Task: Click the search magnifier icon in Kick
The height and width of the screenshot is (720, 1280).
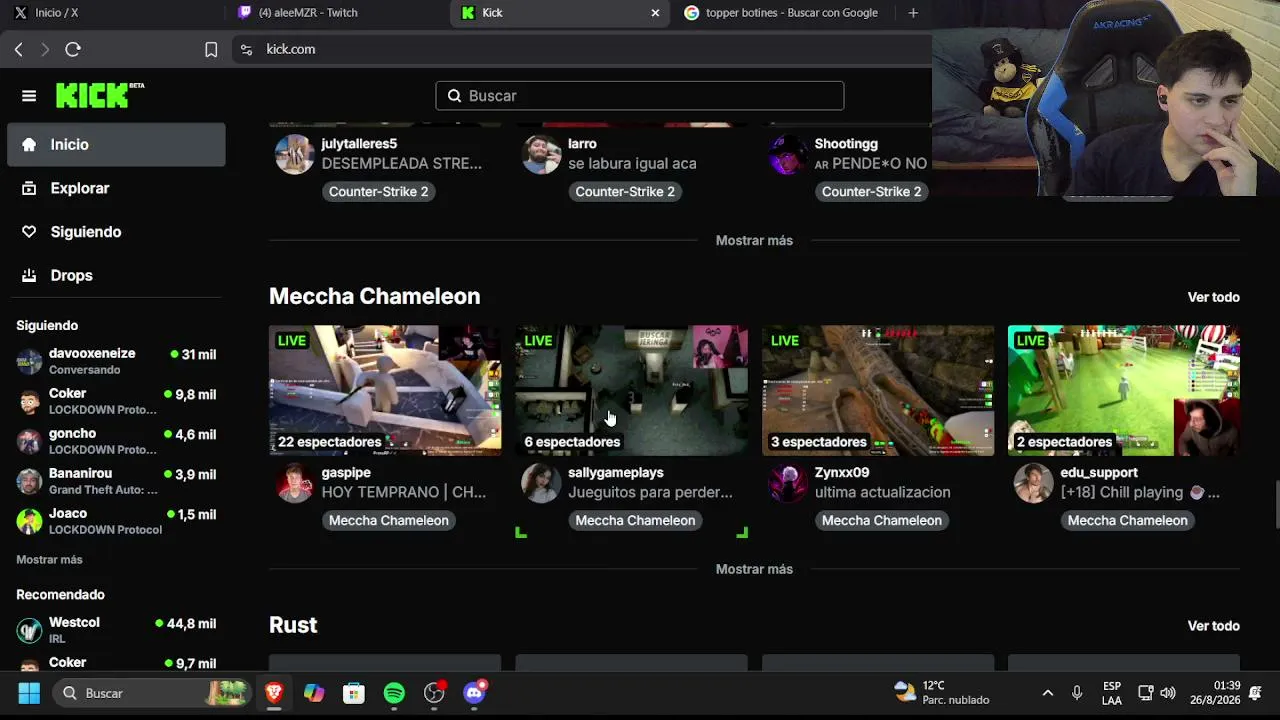Action: 454,96
